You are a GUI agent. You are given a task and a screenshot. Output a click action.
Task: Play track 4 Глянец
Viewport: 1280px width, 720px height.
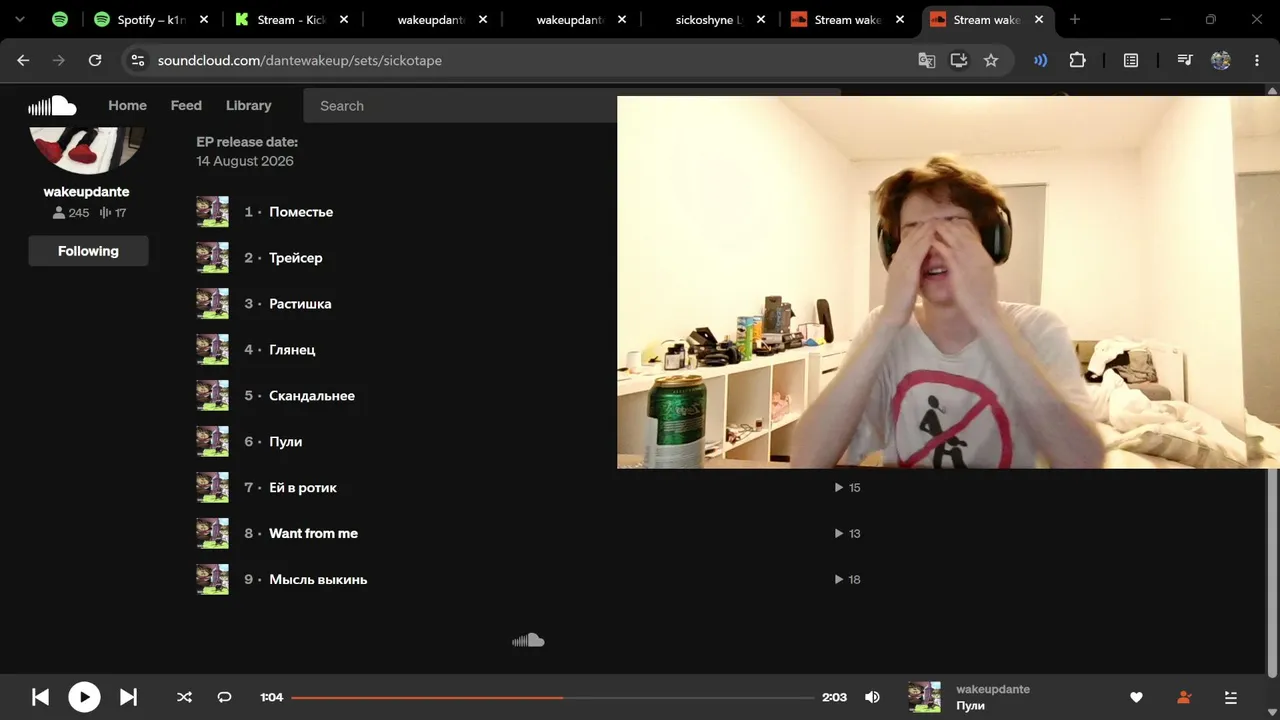(292, 350)
